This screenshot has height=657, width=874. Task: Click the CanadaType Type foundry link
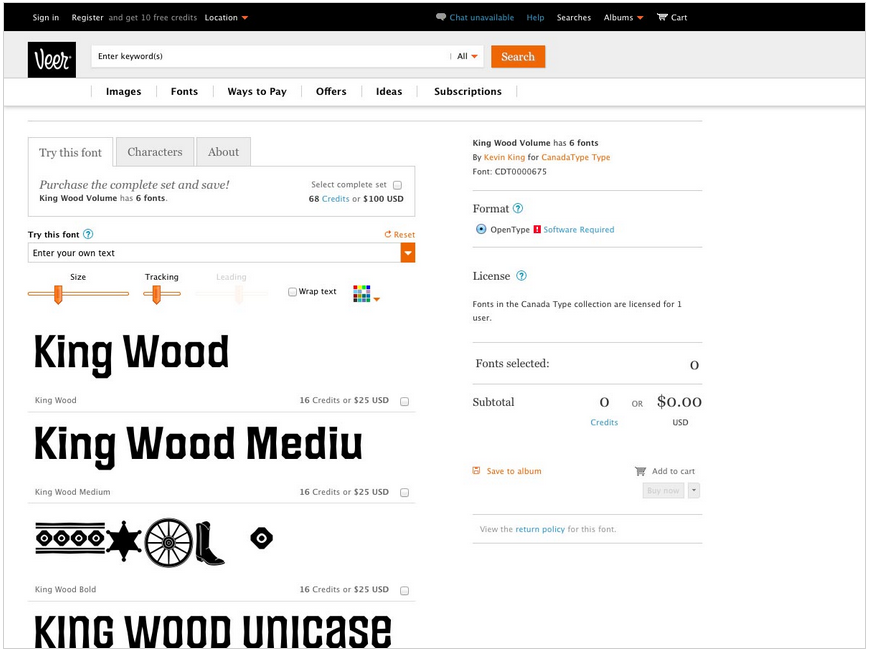[576, 157]
